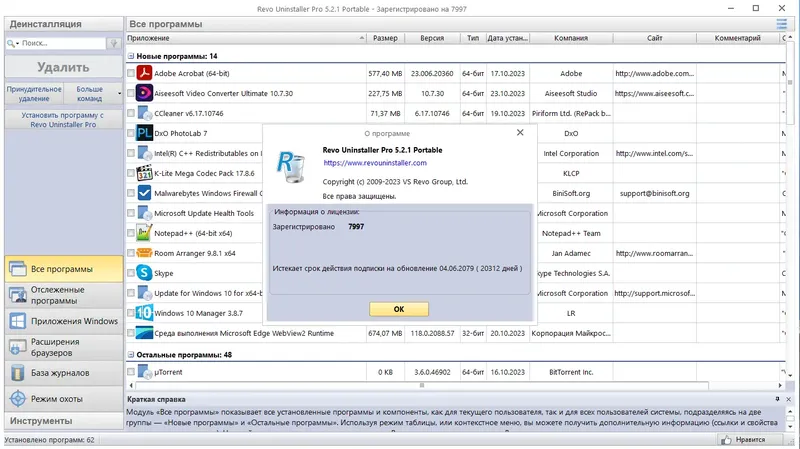The height and width of the screenshot is (449, 800).
Task: Check the Adobe Acrobat checkbox
Action: click(x=131, y=73)
